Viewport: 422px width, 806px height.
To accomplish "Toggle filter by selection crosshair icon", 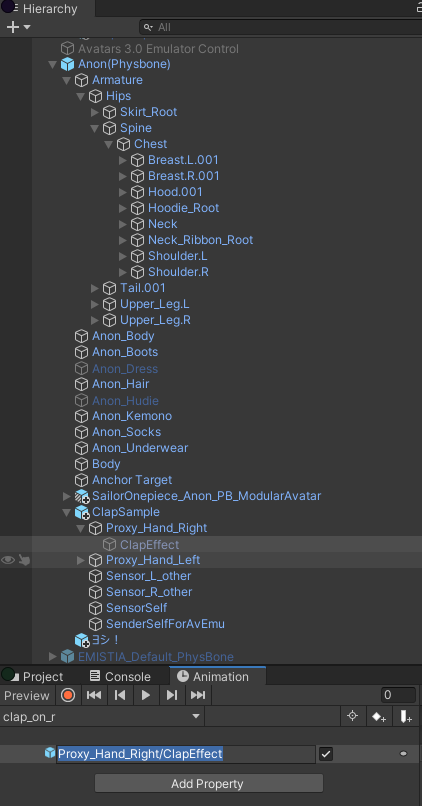I will point(353,717).
